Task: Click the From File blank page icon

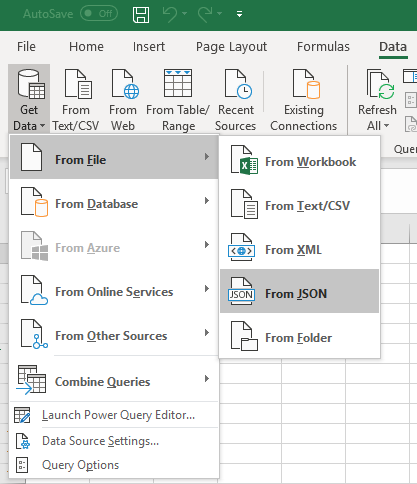Action: click(x=31, y=157)
